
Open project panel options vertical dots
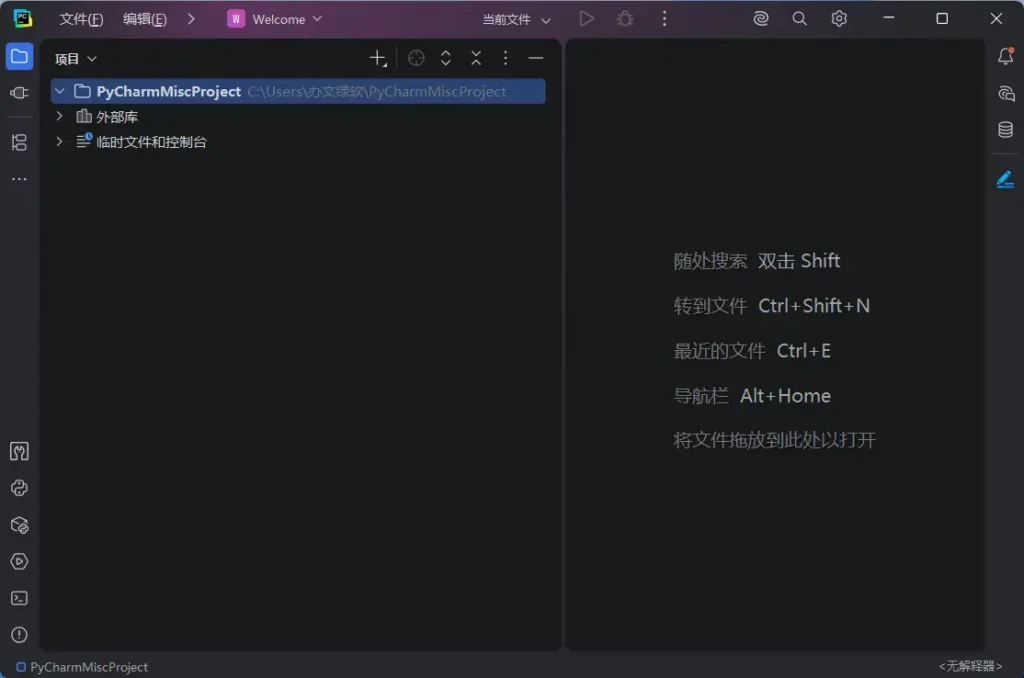[x=505, y=58]
